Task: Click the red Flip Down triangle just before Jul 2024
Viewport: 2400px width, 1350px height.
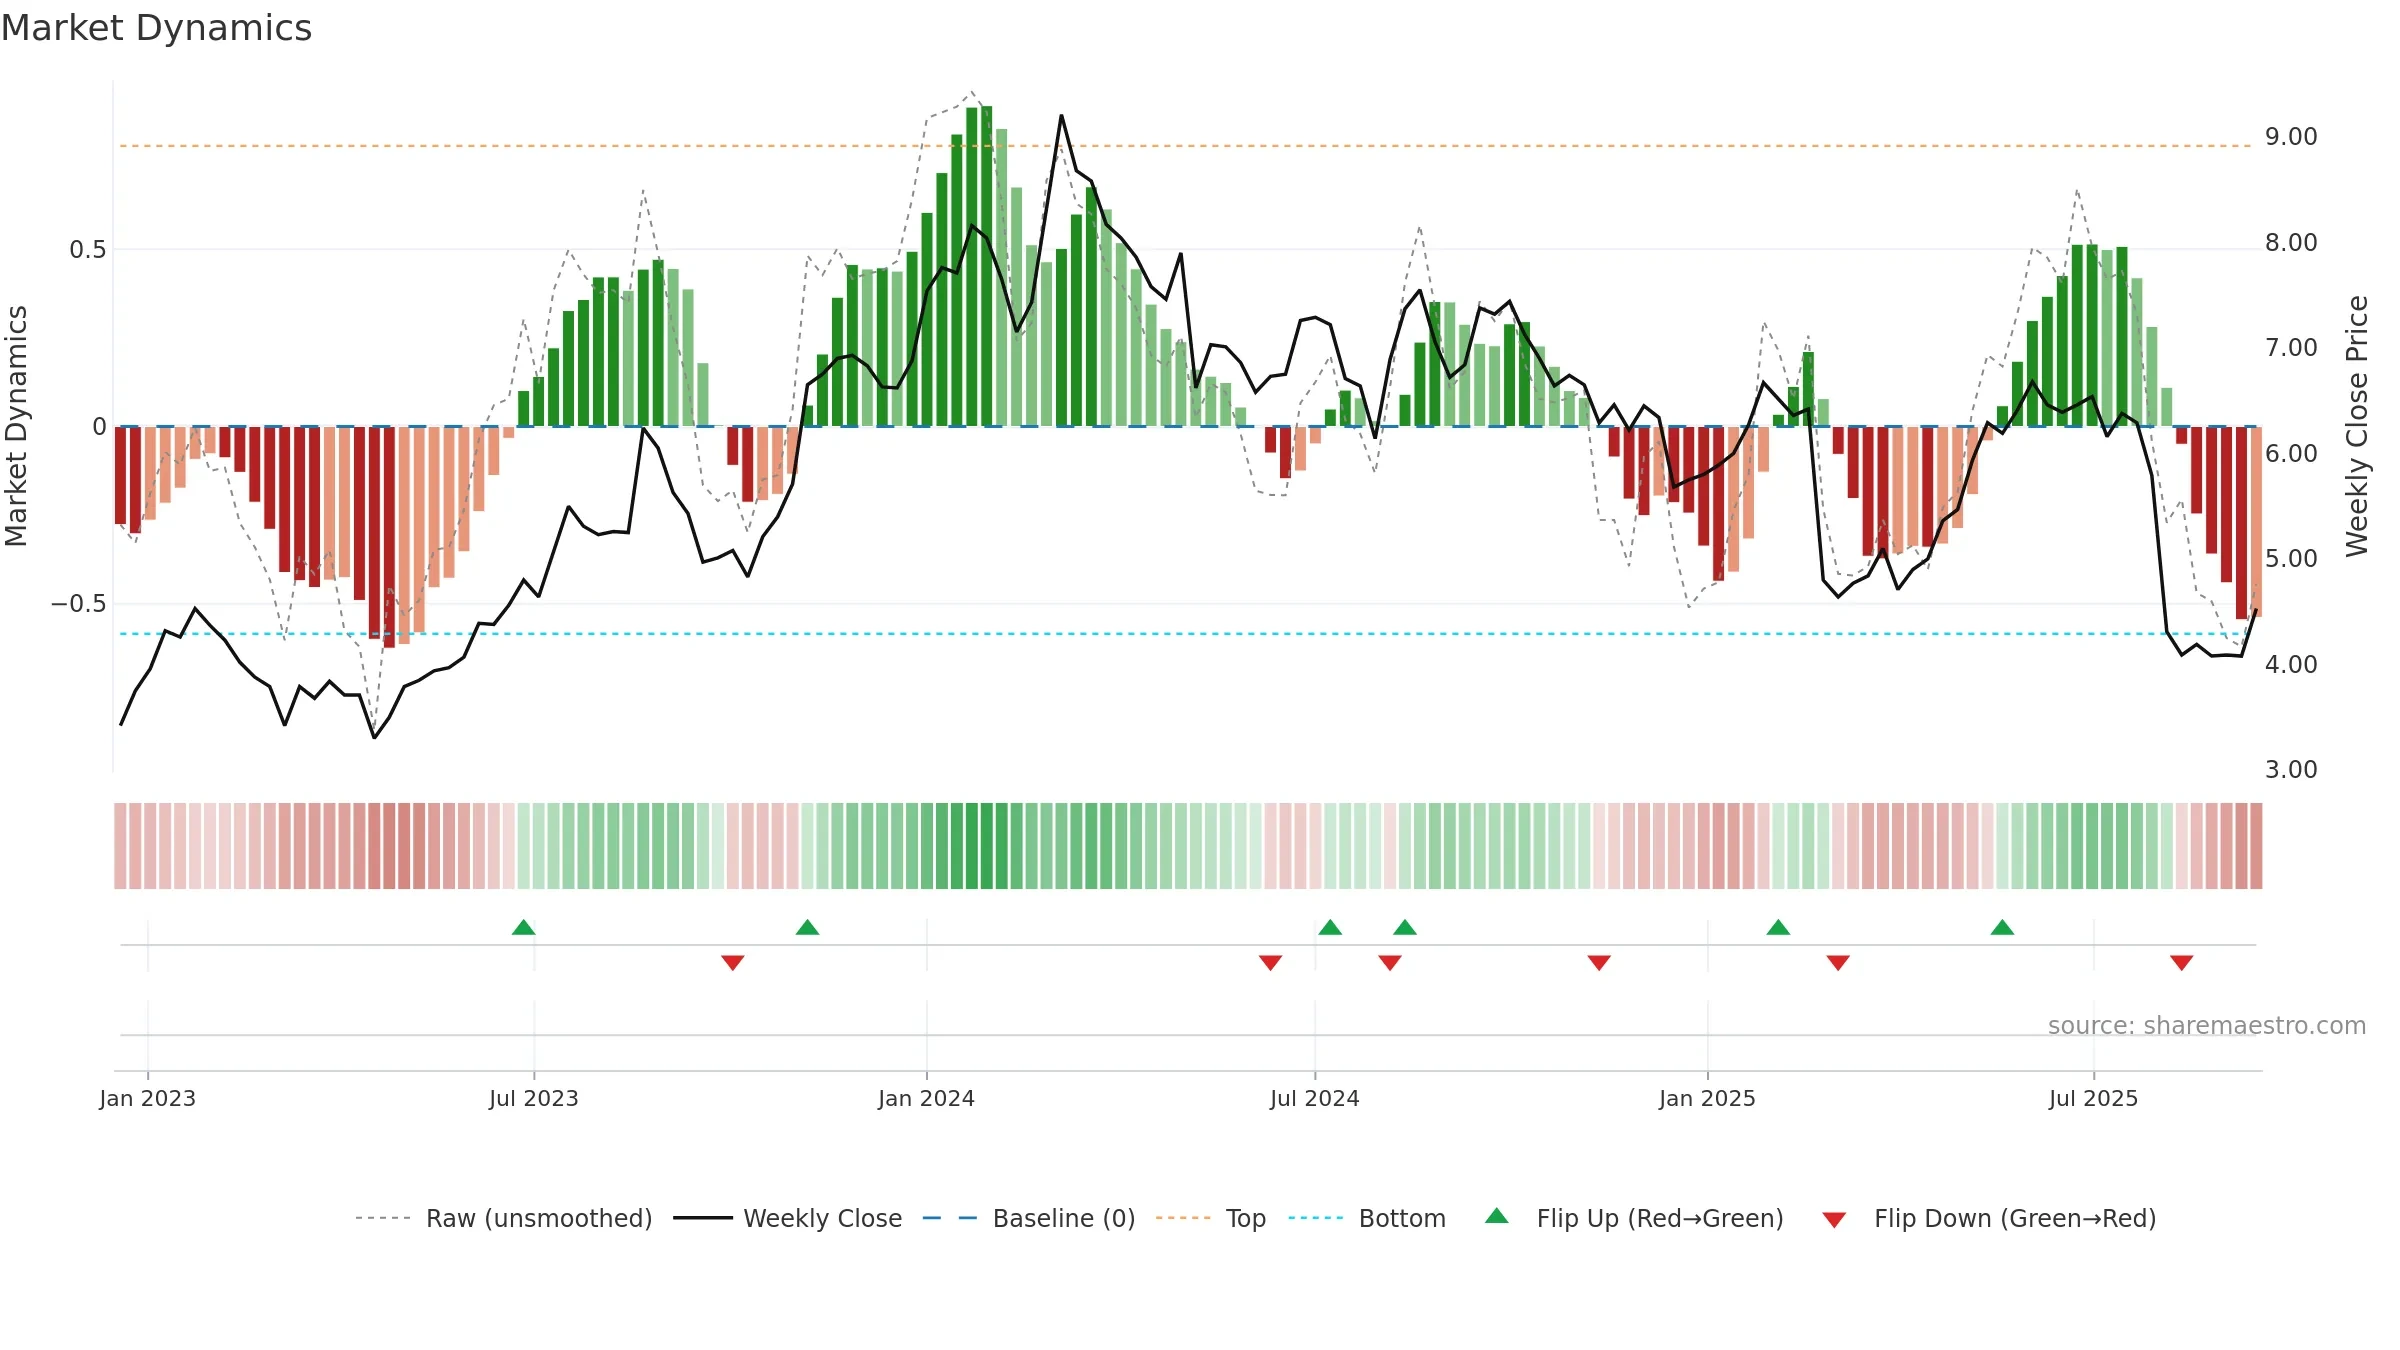Action: [1270, 963]
